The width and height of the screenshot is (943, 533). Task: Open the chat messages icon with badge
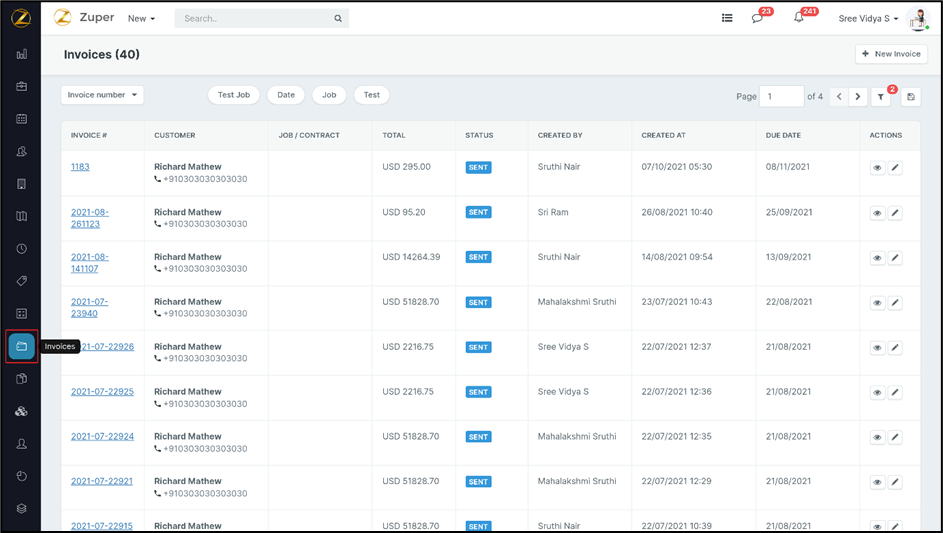coord(757,18)
